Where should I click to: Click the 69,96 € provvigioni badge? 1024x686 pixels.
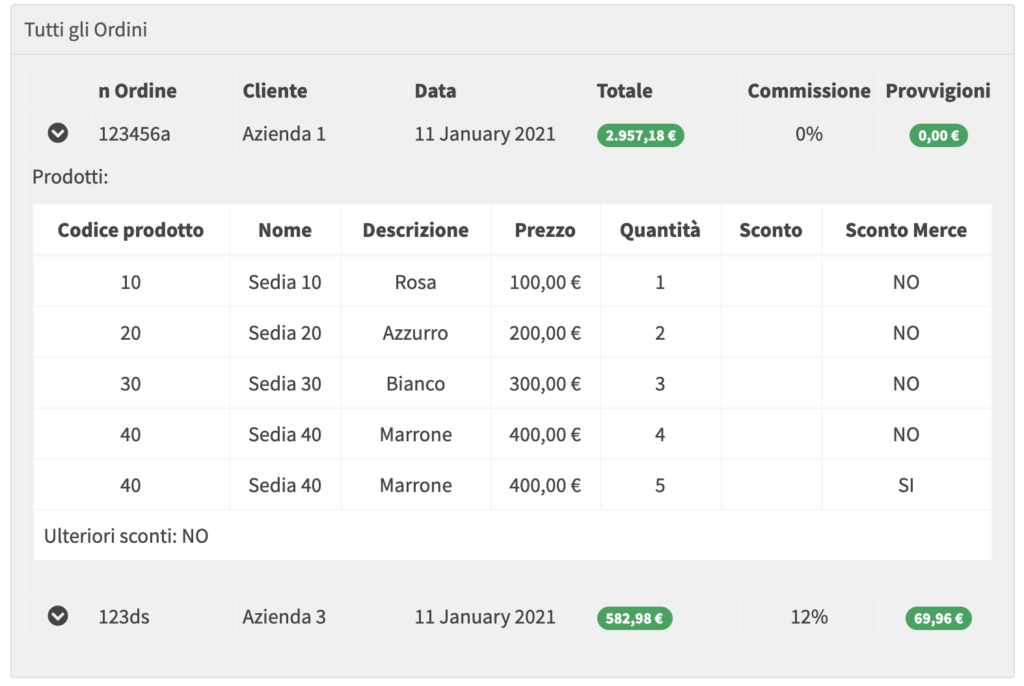coord(938,618)
